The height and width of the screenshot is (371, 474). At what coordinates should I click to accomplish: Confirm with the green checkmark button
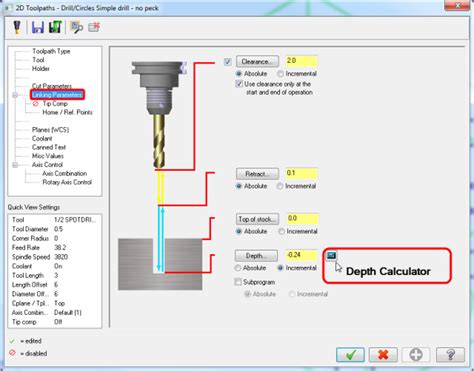[x=350, y=355]
